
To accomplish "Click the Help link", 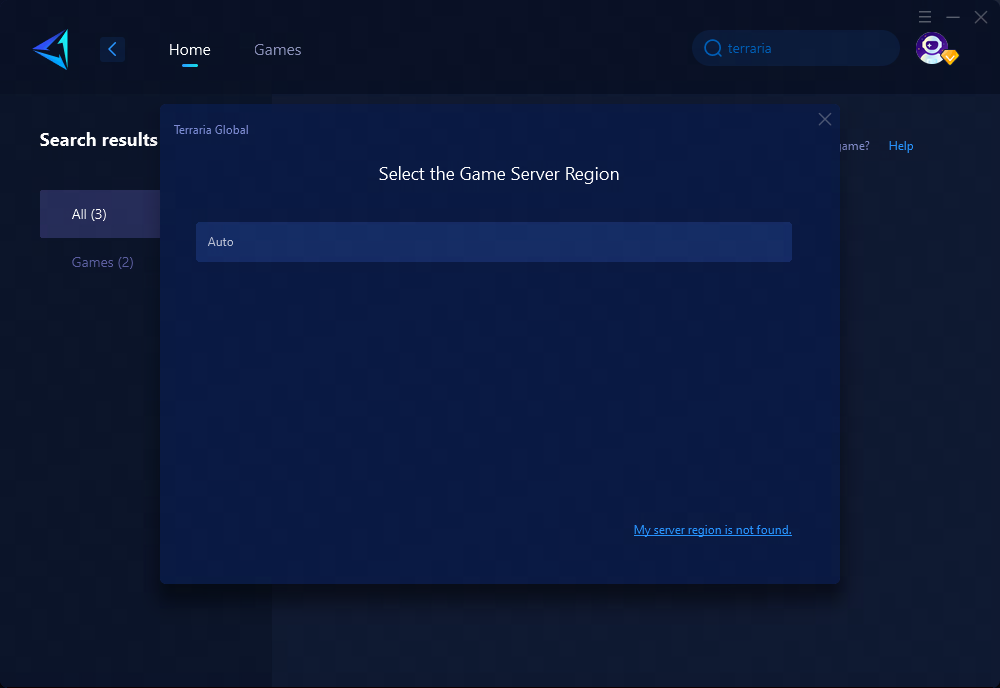I will tap(900, 146).
